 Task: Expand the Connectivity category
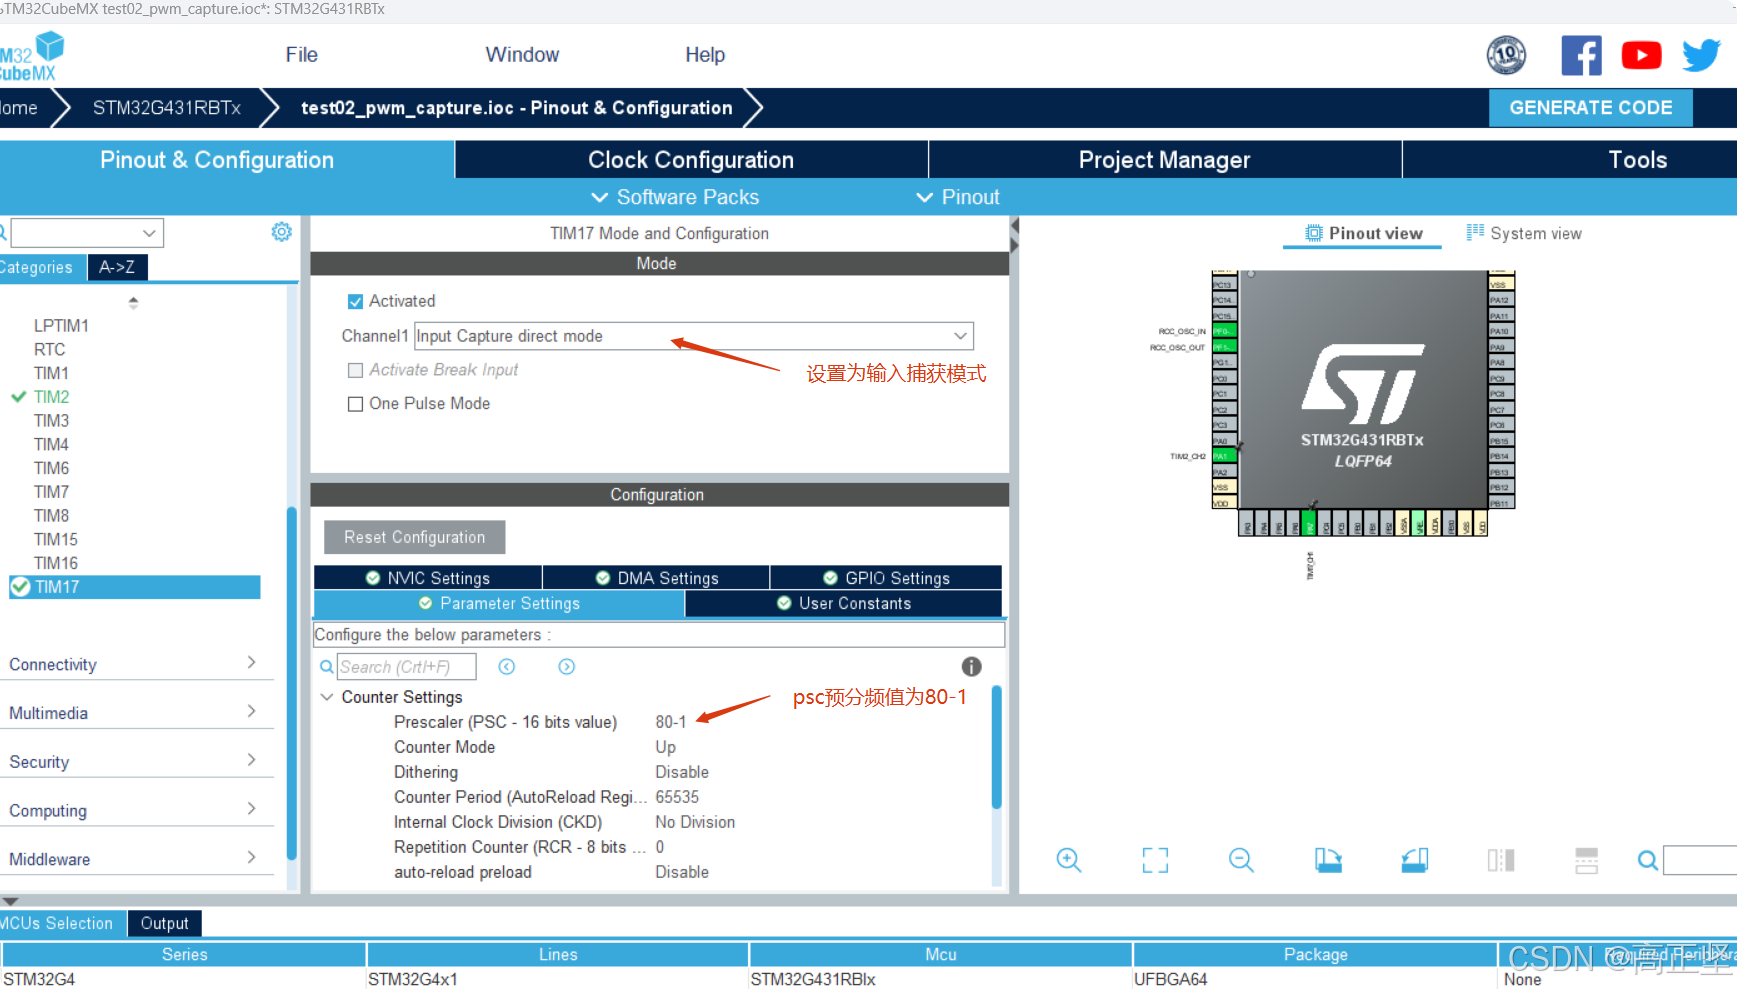coord(135,664)
